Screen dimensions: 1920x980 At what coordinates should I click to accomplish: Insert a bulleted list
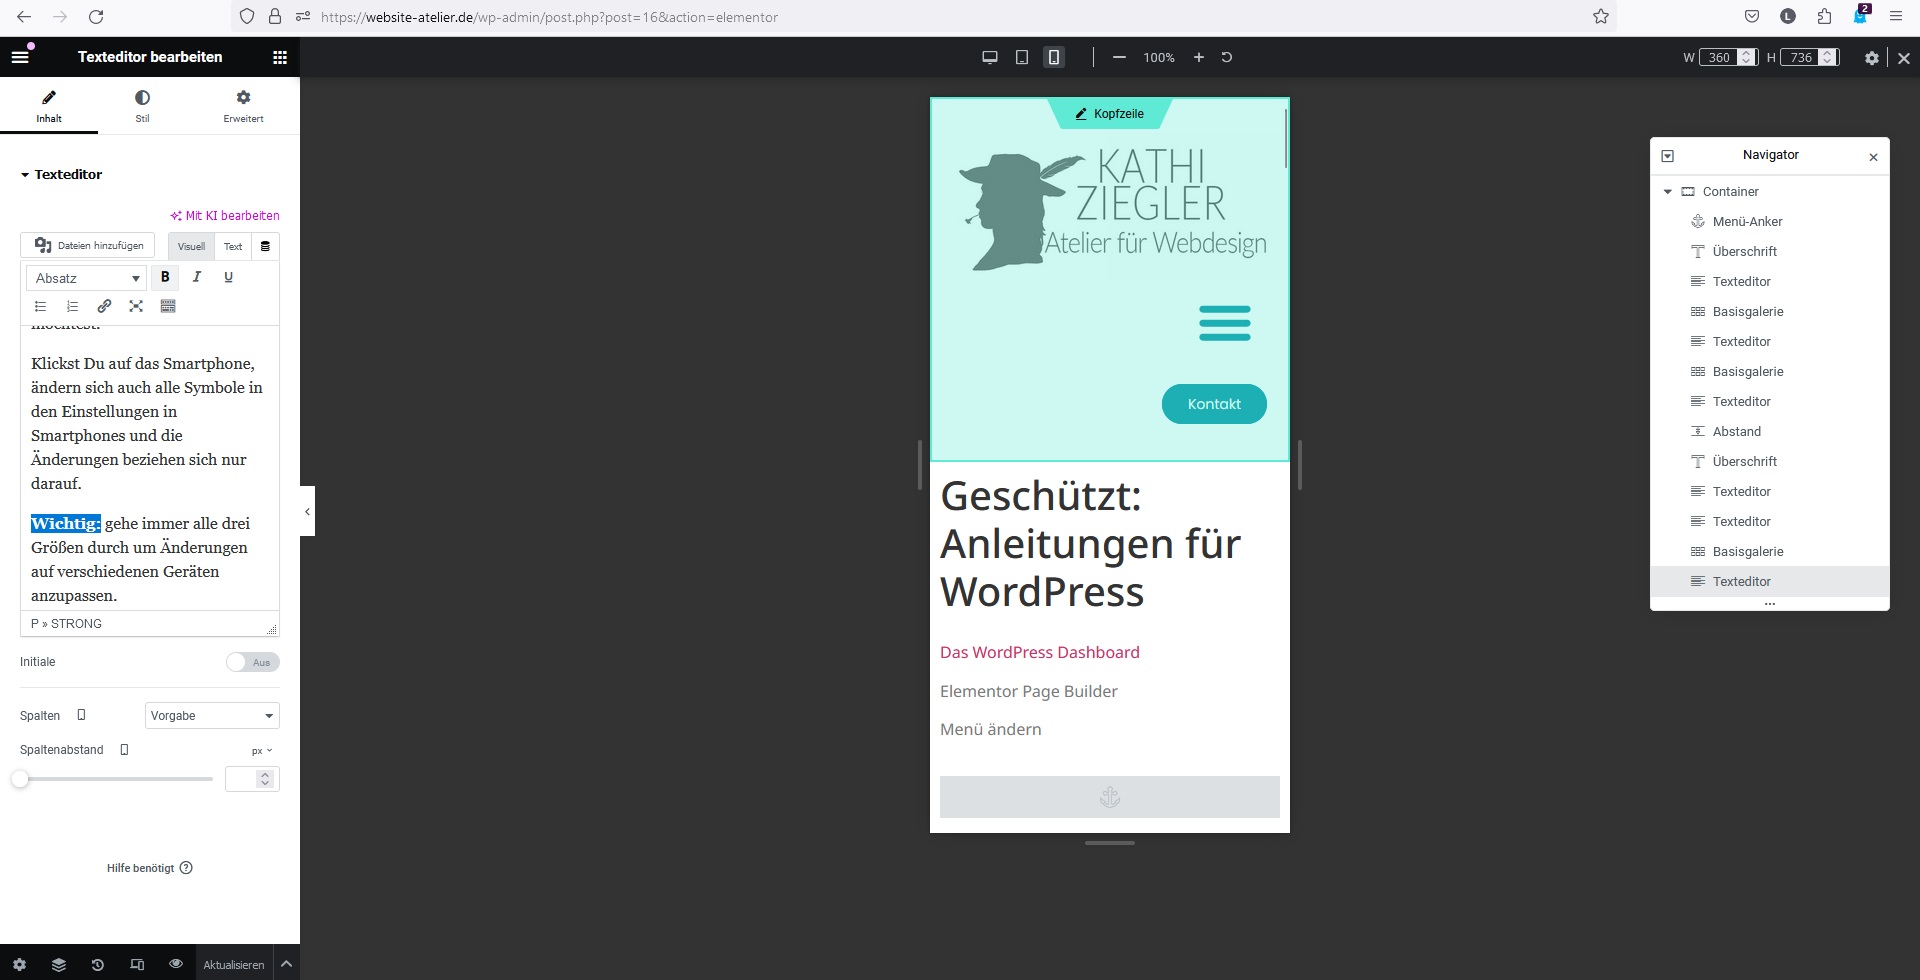click(x=40, y=306)
